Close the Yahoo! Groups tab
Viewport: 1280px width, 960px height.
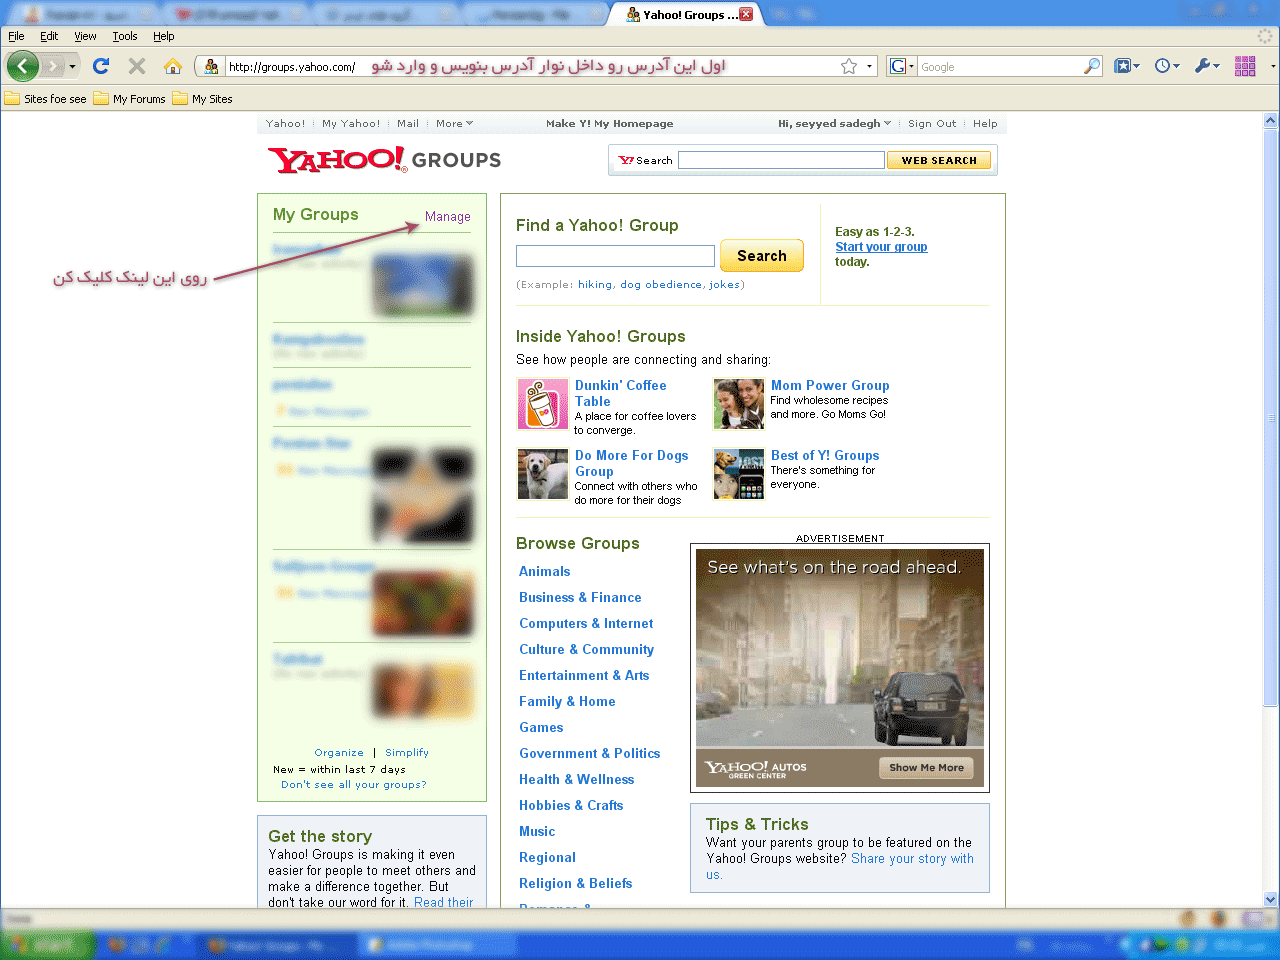point(746,14)
